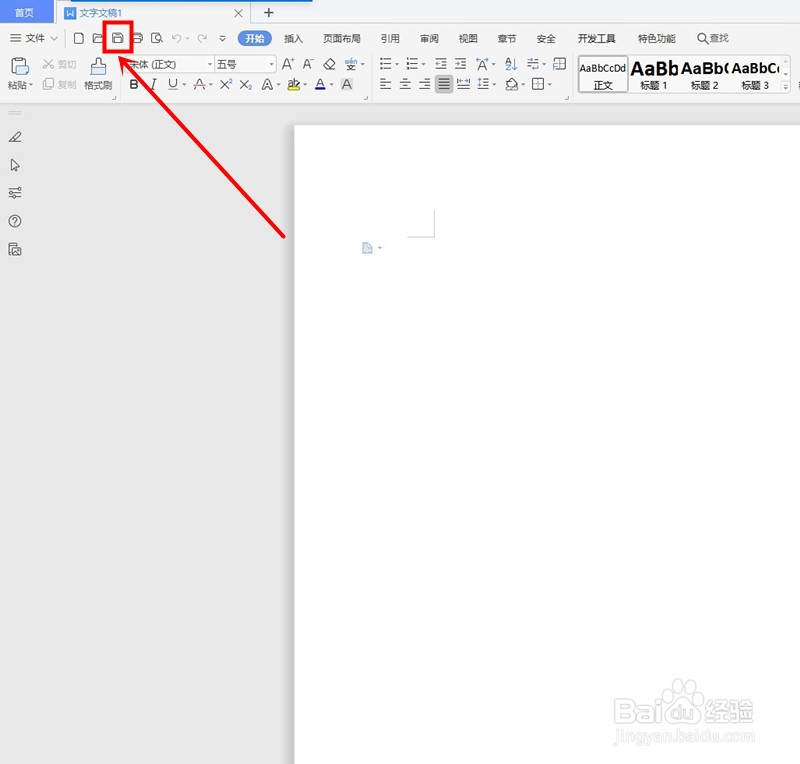Open the pinyin guide (wén) tool
Viewport: 800px width, 764px height.
click(x=351, y=64)
